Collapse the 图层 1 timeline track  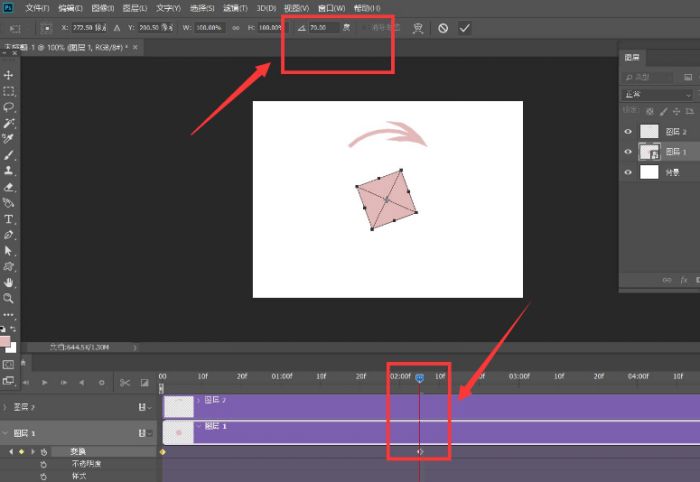coord(6,433)
